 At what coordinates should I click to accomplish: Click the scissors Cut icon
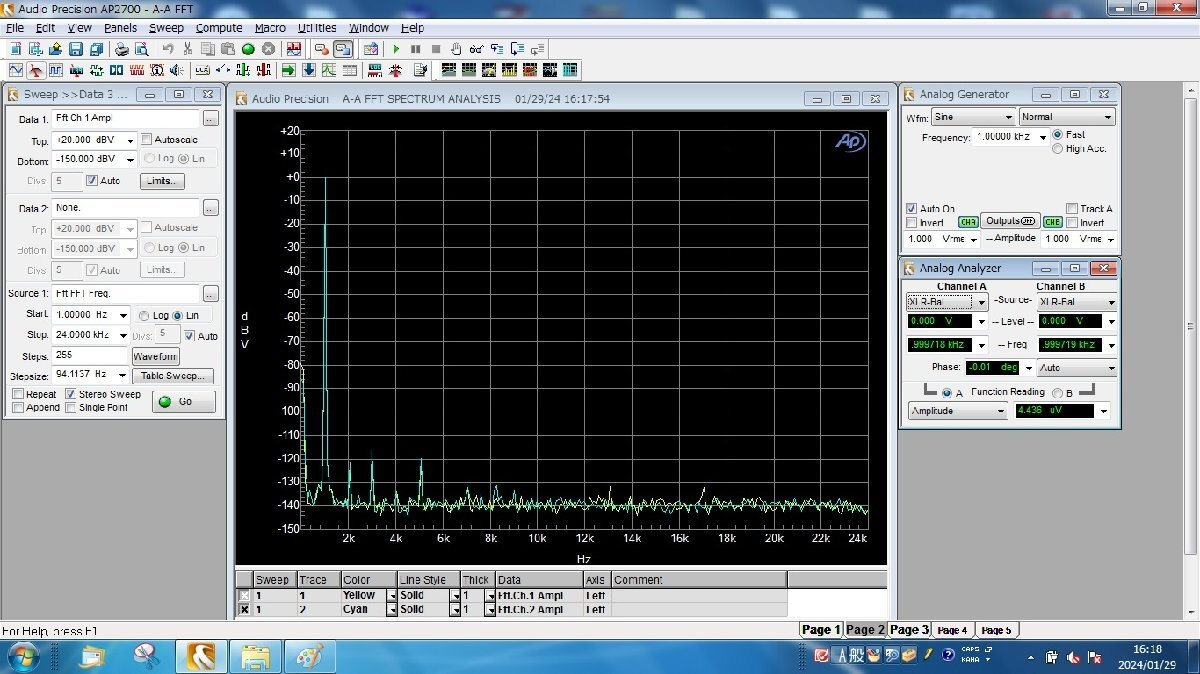point(187,49)
